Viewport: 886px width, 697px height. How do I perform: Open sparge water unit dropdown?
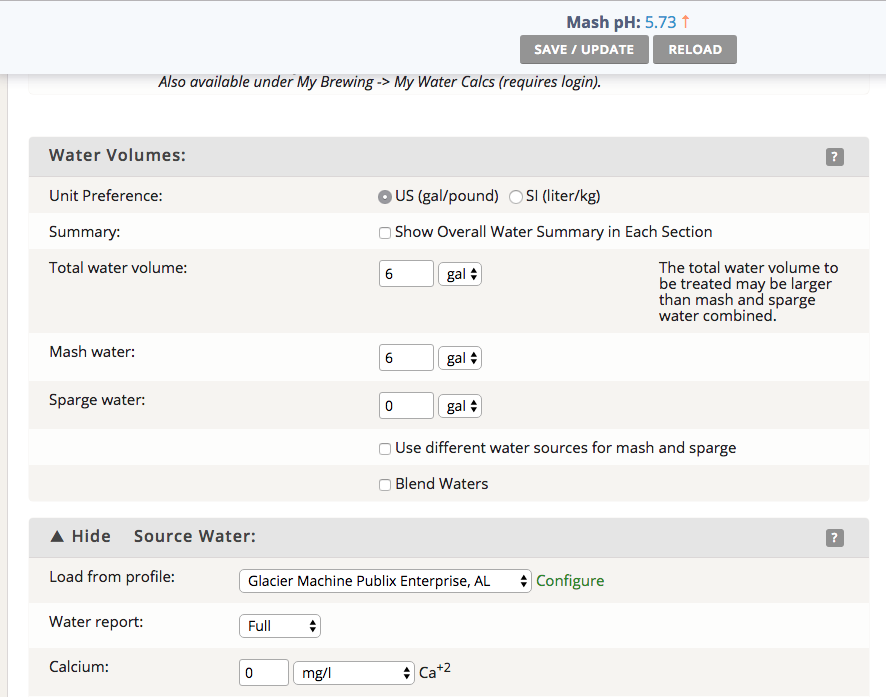pyautogui.click(x=460, y=406)
